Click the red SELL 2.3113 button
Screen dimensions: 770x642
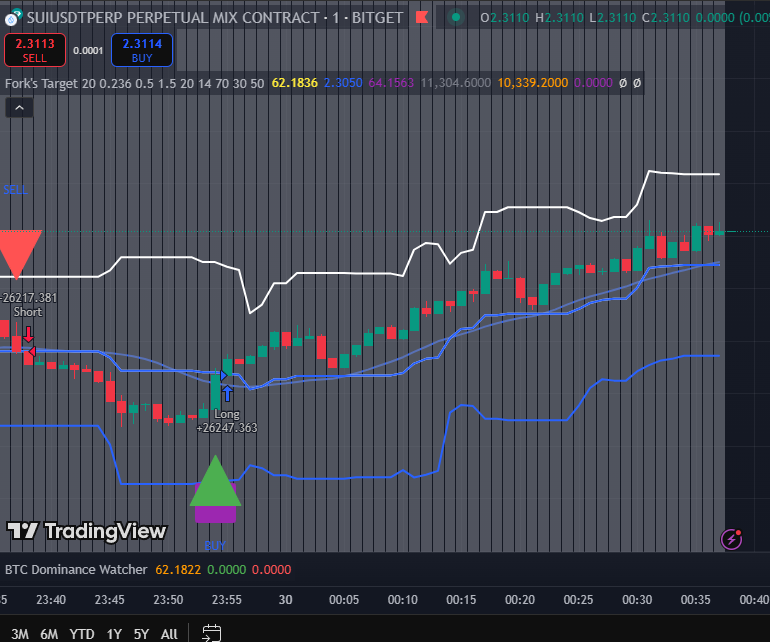click(x=35, y=50)
